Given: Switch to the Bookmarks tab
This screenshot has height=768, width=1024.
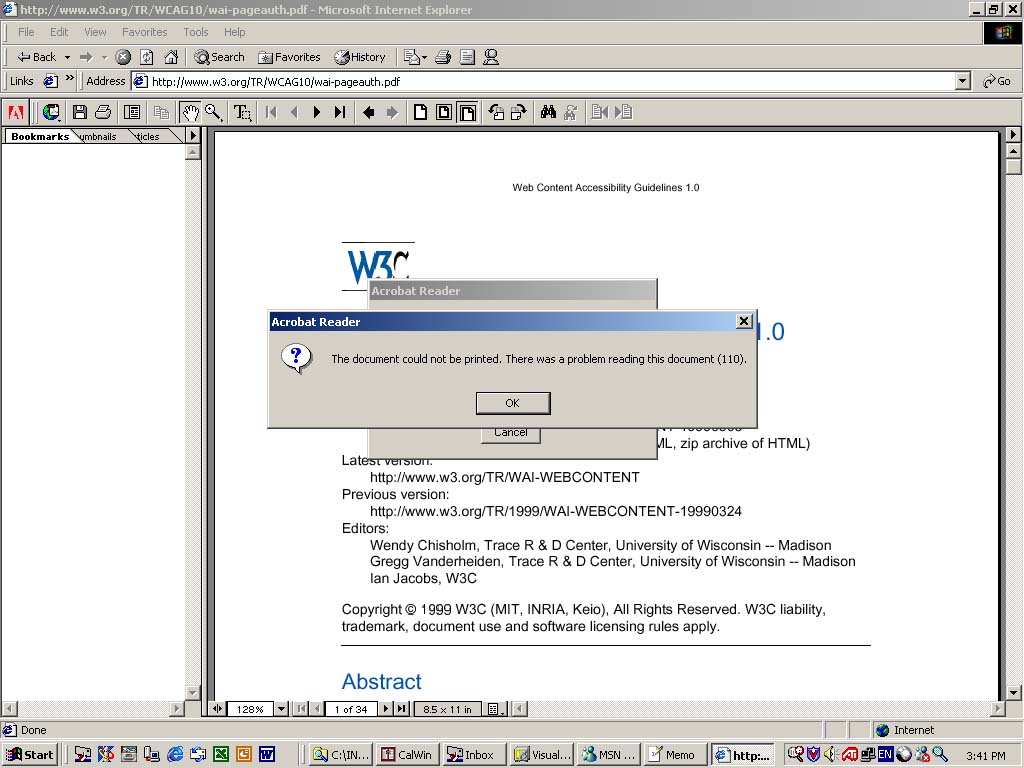Looking at the screenshot, I should [x=40, y=136].
